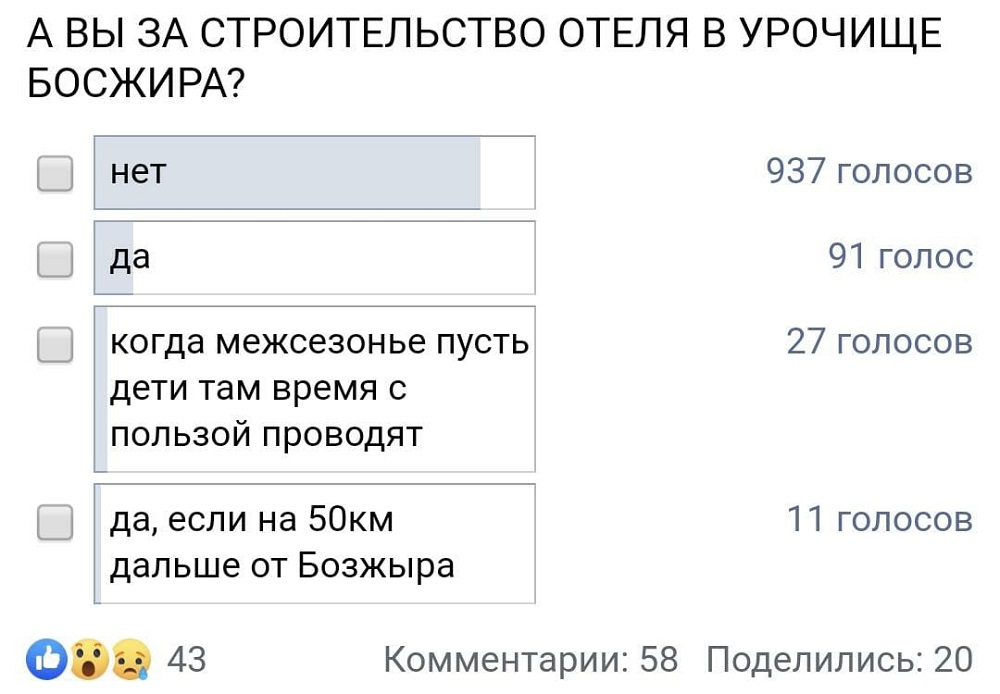View the voters behind '27 голосов'
Screen dimensions: 1000x694
pyautogui.click(x=879, y=343)
